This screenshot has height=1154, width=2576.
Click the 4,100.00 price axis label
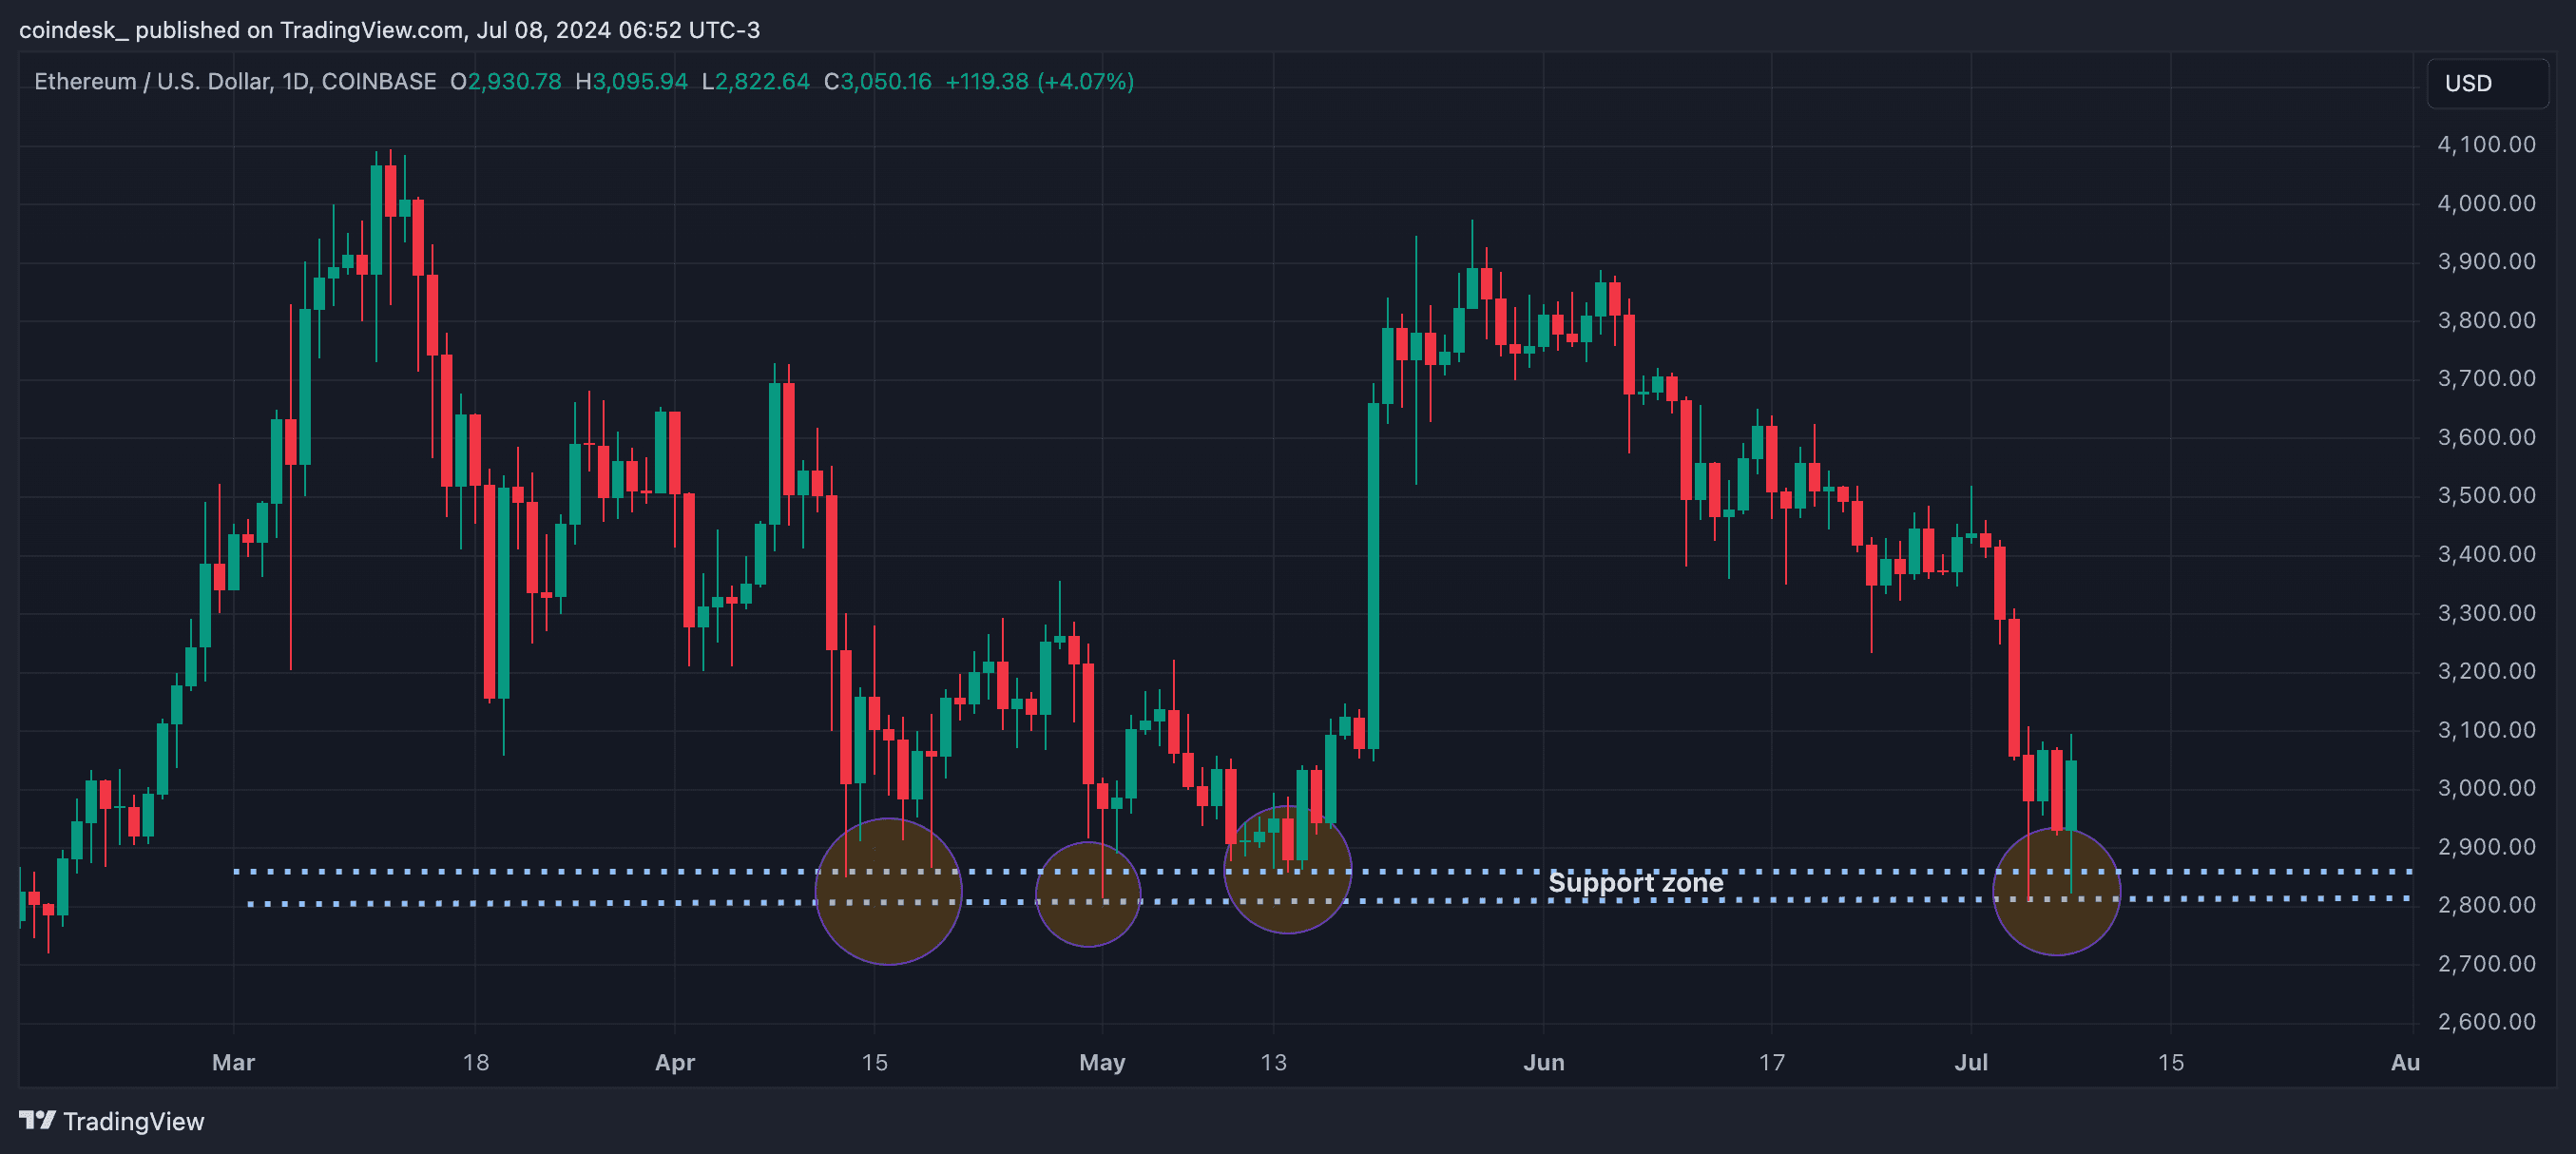coord(2486,144)
